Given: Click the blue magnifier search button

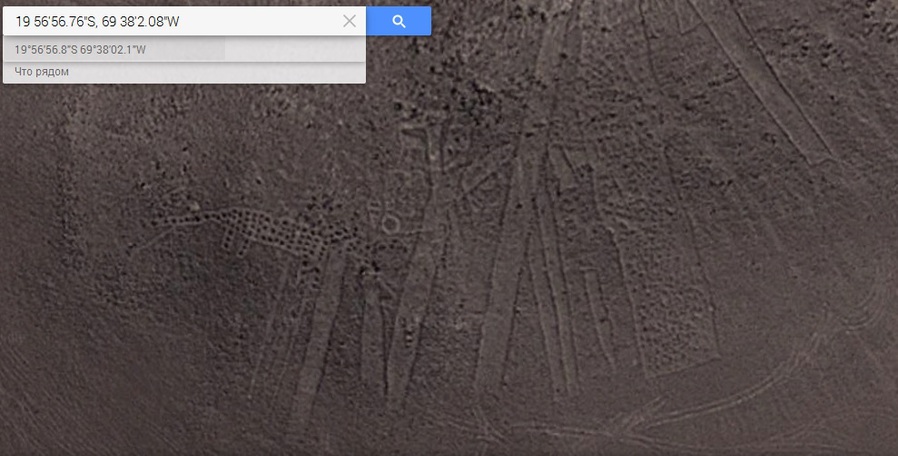Looking at the screenshot, I should tap(399, 21).
